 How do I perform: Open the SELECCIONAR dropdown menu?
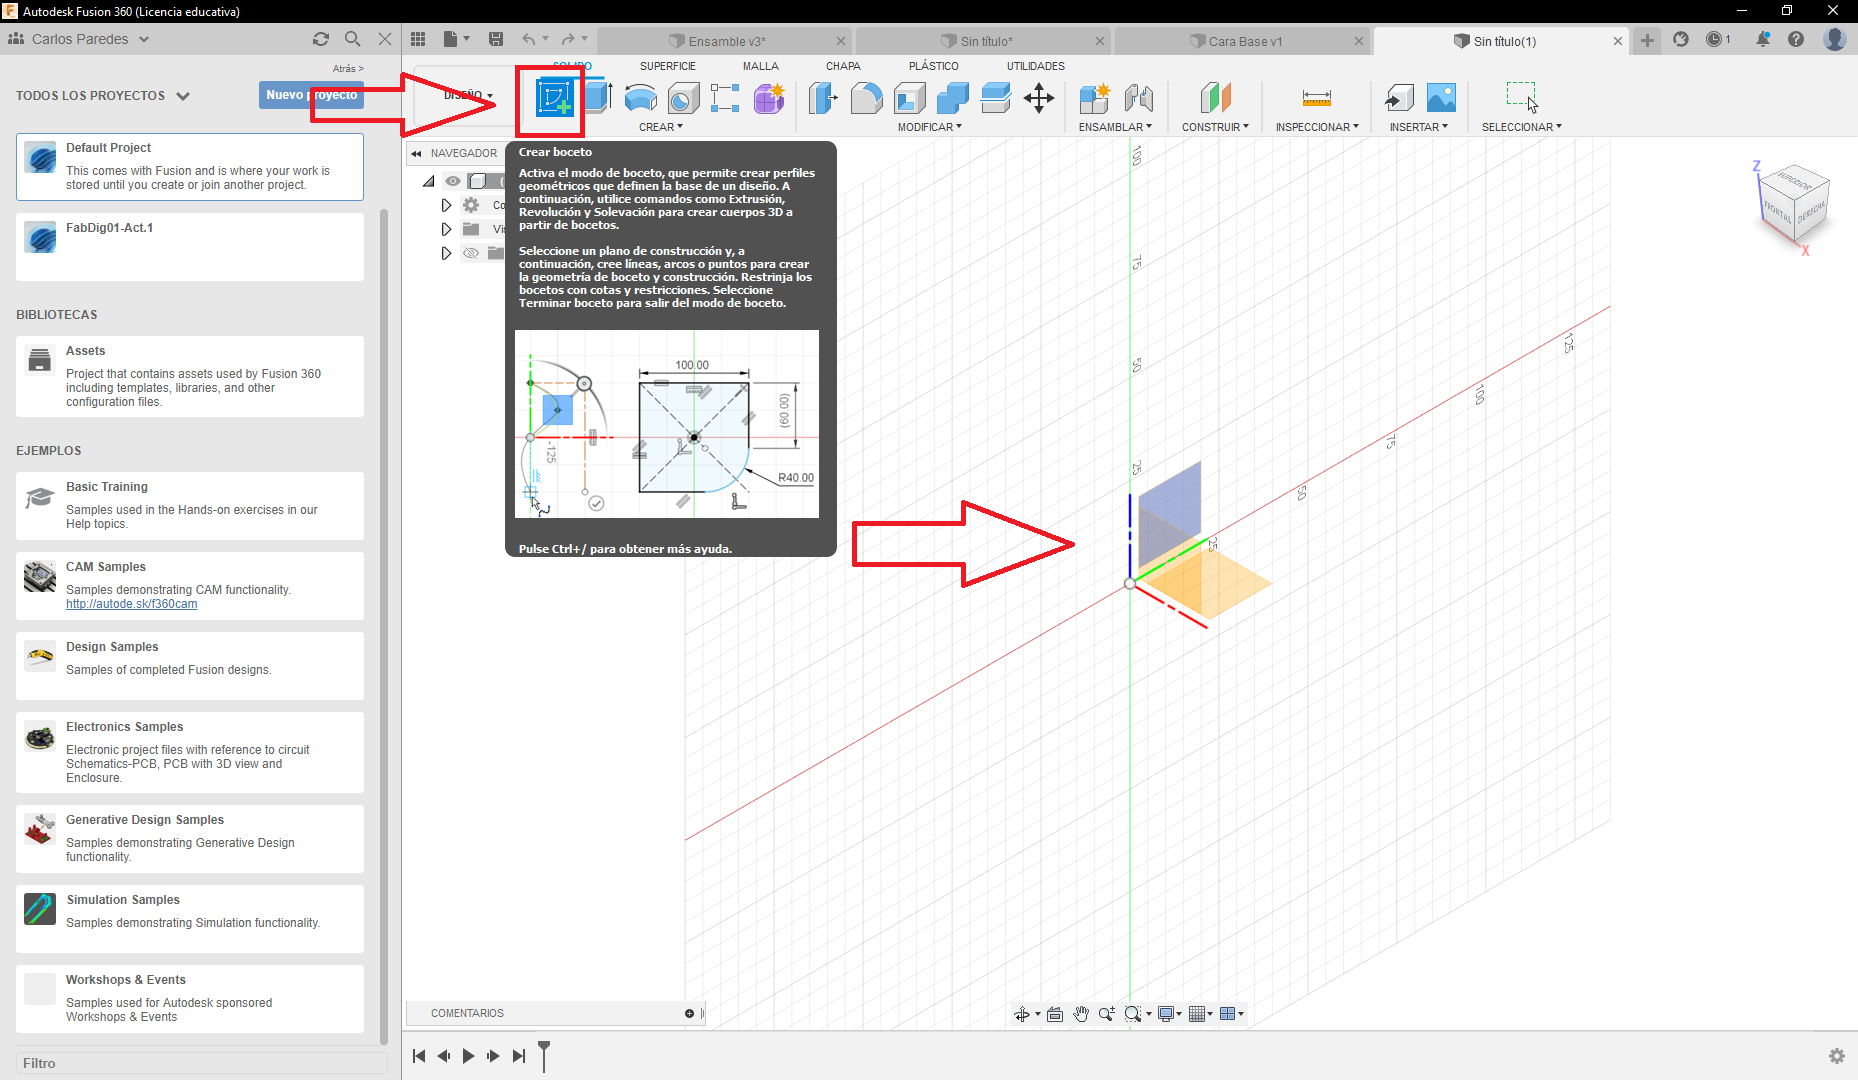pos(1522,127)
